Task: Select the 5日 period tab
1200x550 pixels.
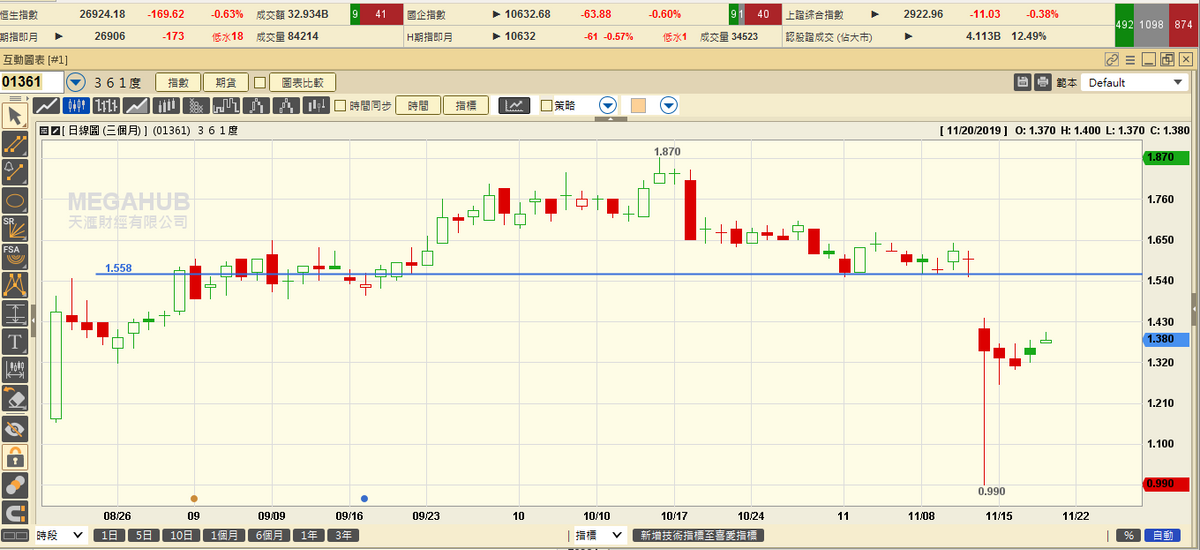Action: click(x=144, y=535)
